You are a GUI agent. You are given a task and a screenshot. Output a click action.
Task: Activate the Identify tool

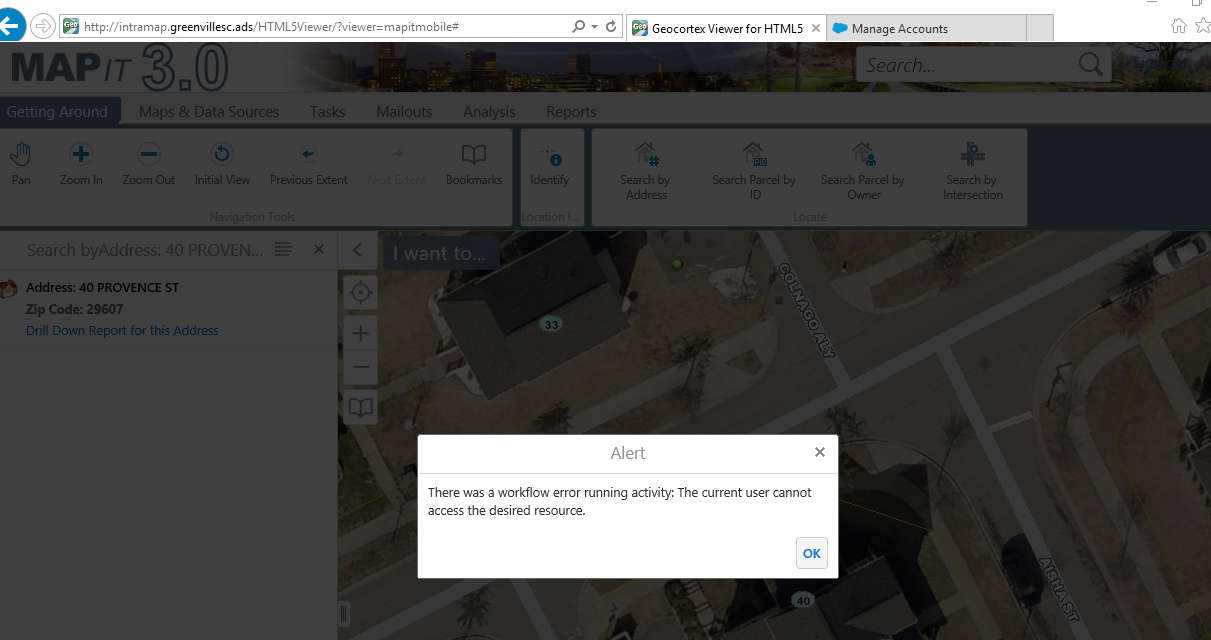[549, 165]
